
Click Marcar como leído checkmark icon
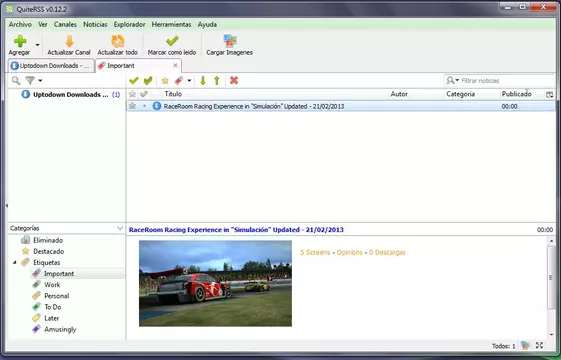pos(172,41)
